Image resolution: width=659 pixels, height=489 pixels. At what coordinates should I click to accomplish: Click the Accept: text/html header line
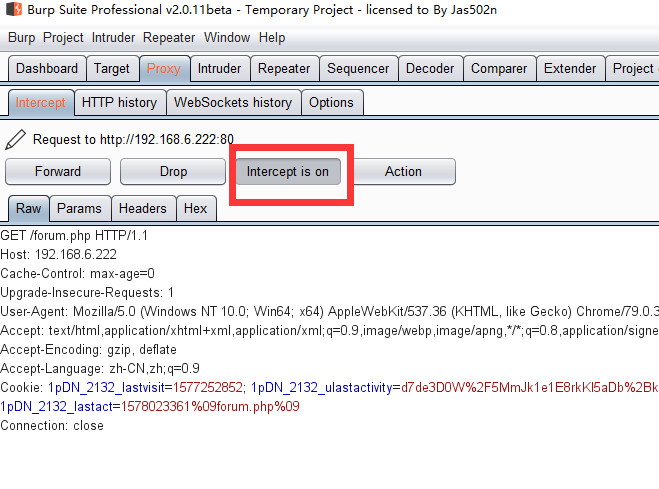click(x=330, y=331)
